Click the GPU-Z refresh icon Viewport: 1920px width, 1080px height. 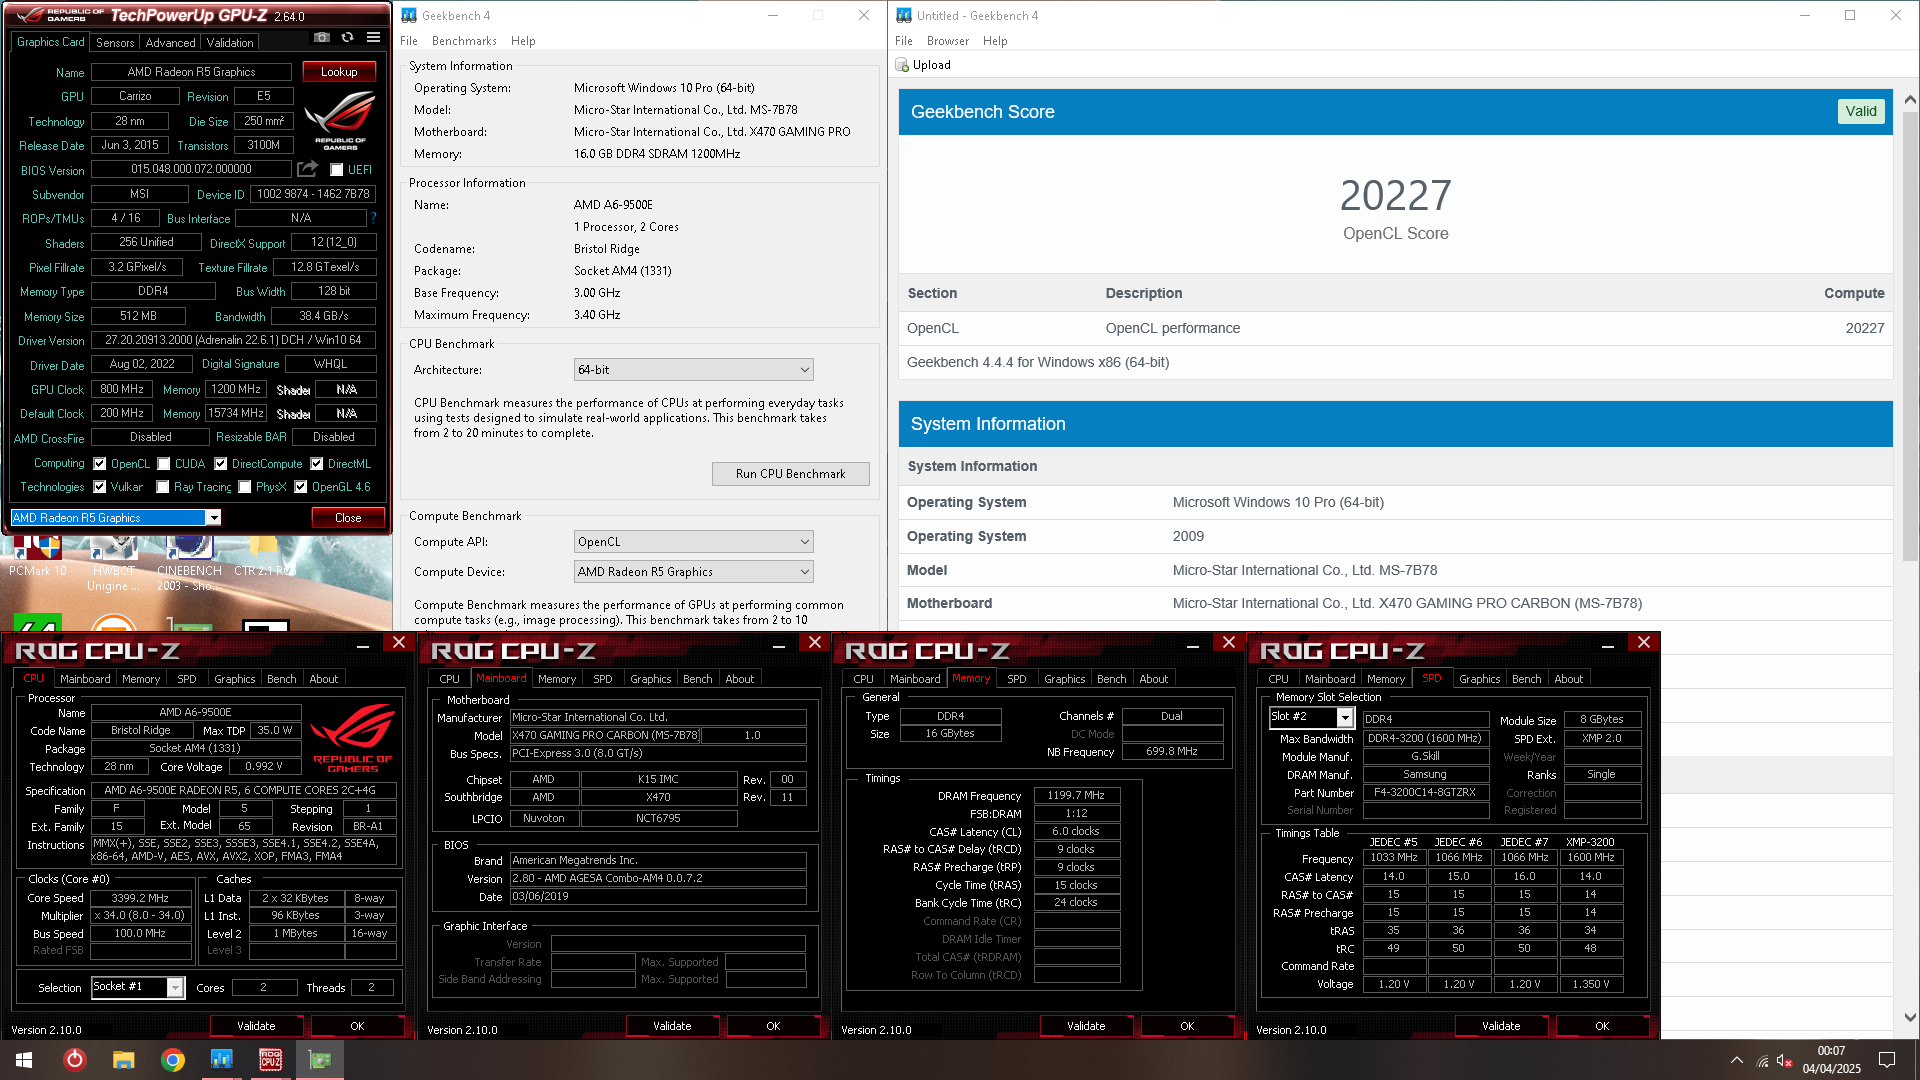(347, 38)
